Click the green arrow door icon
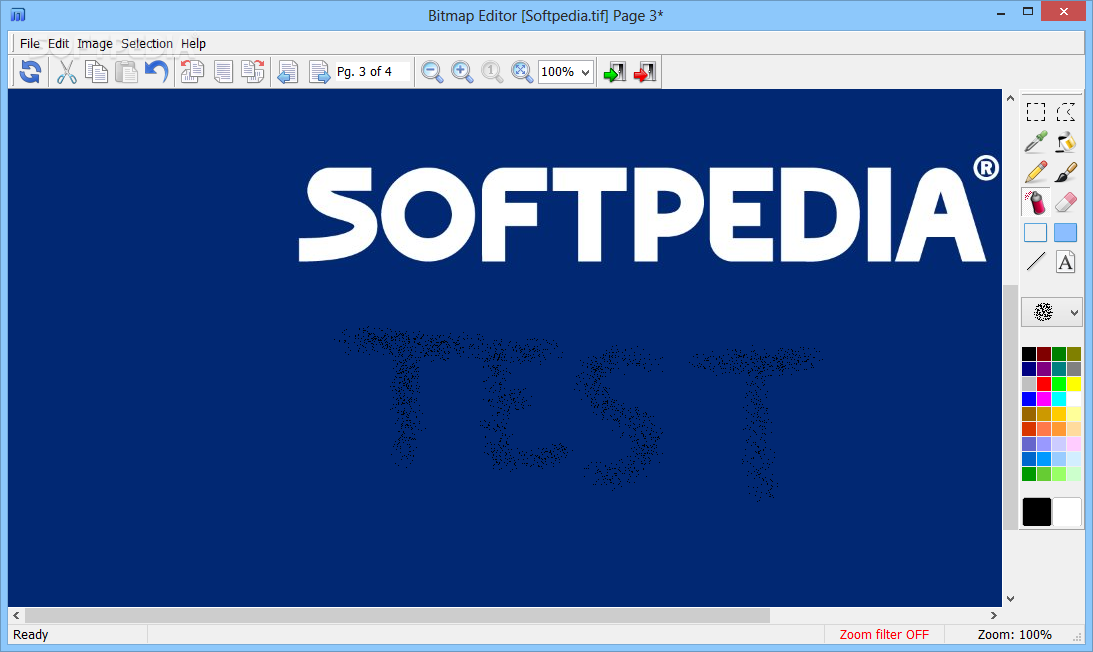 tap(614, 72)
